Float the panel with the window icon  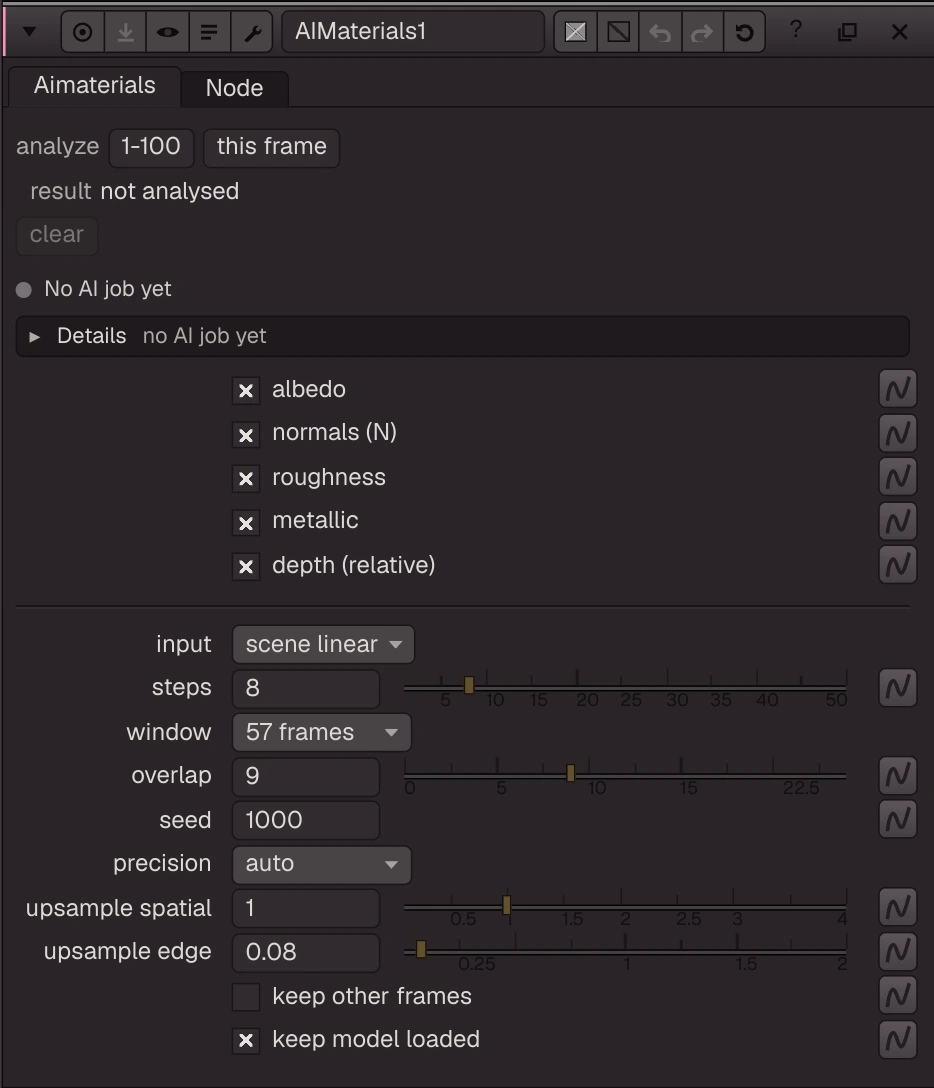(847, 32)
